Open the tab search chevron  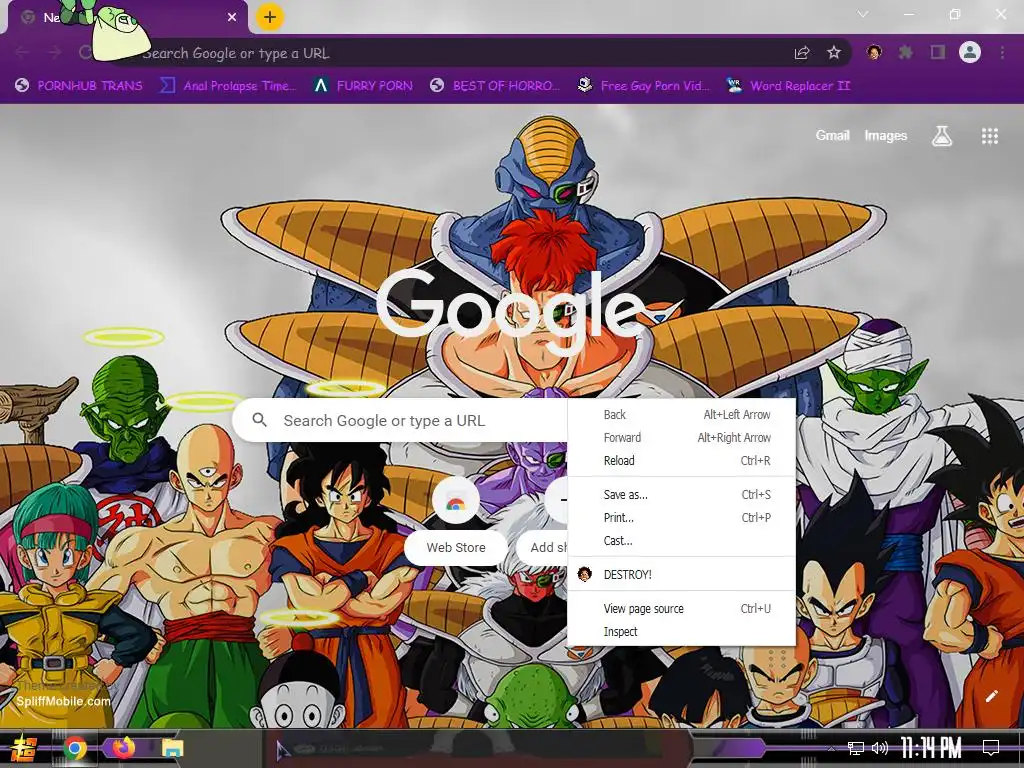[863, 14]
